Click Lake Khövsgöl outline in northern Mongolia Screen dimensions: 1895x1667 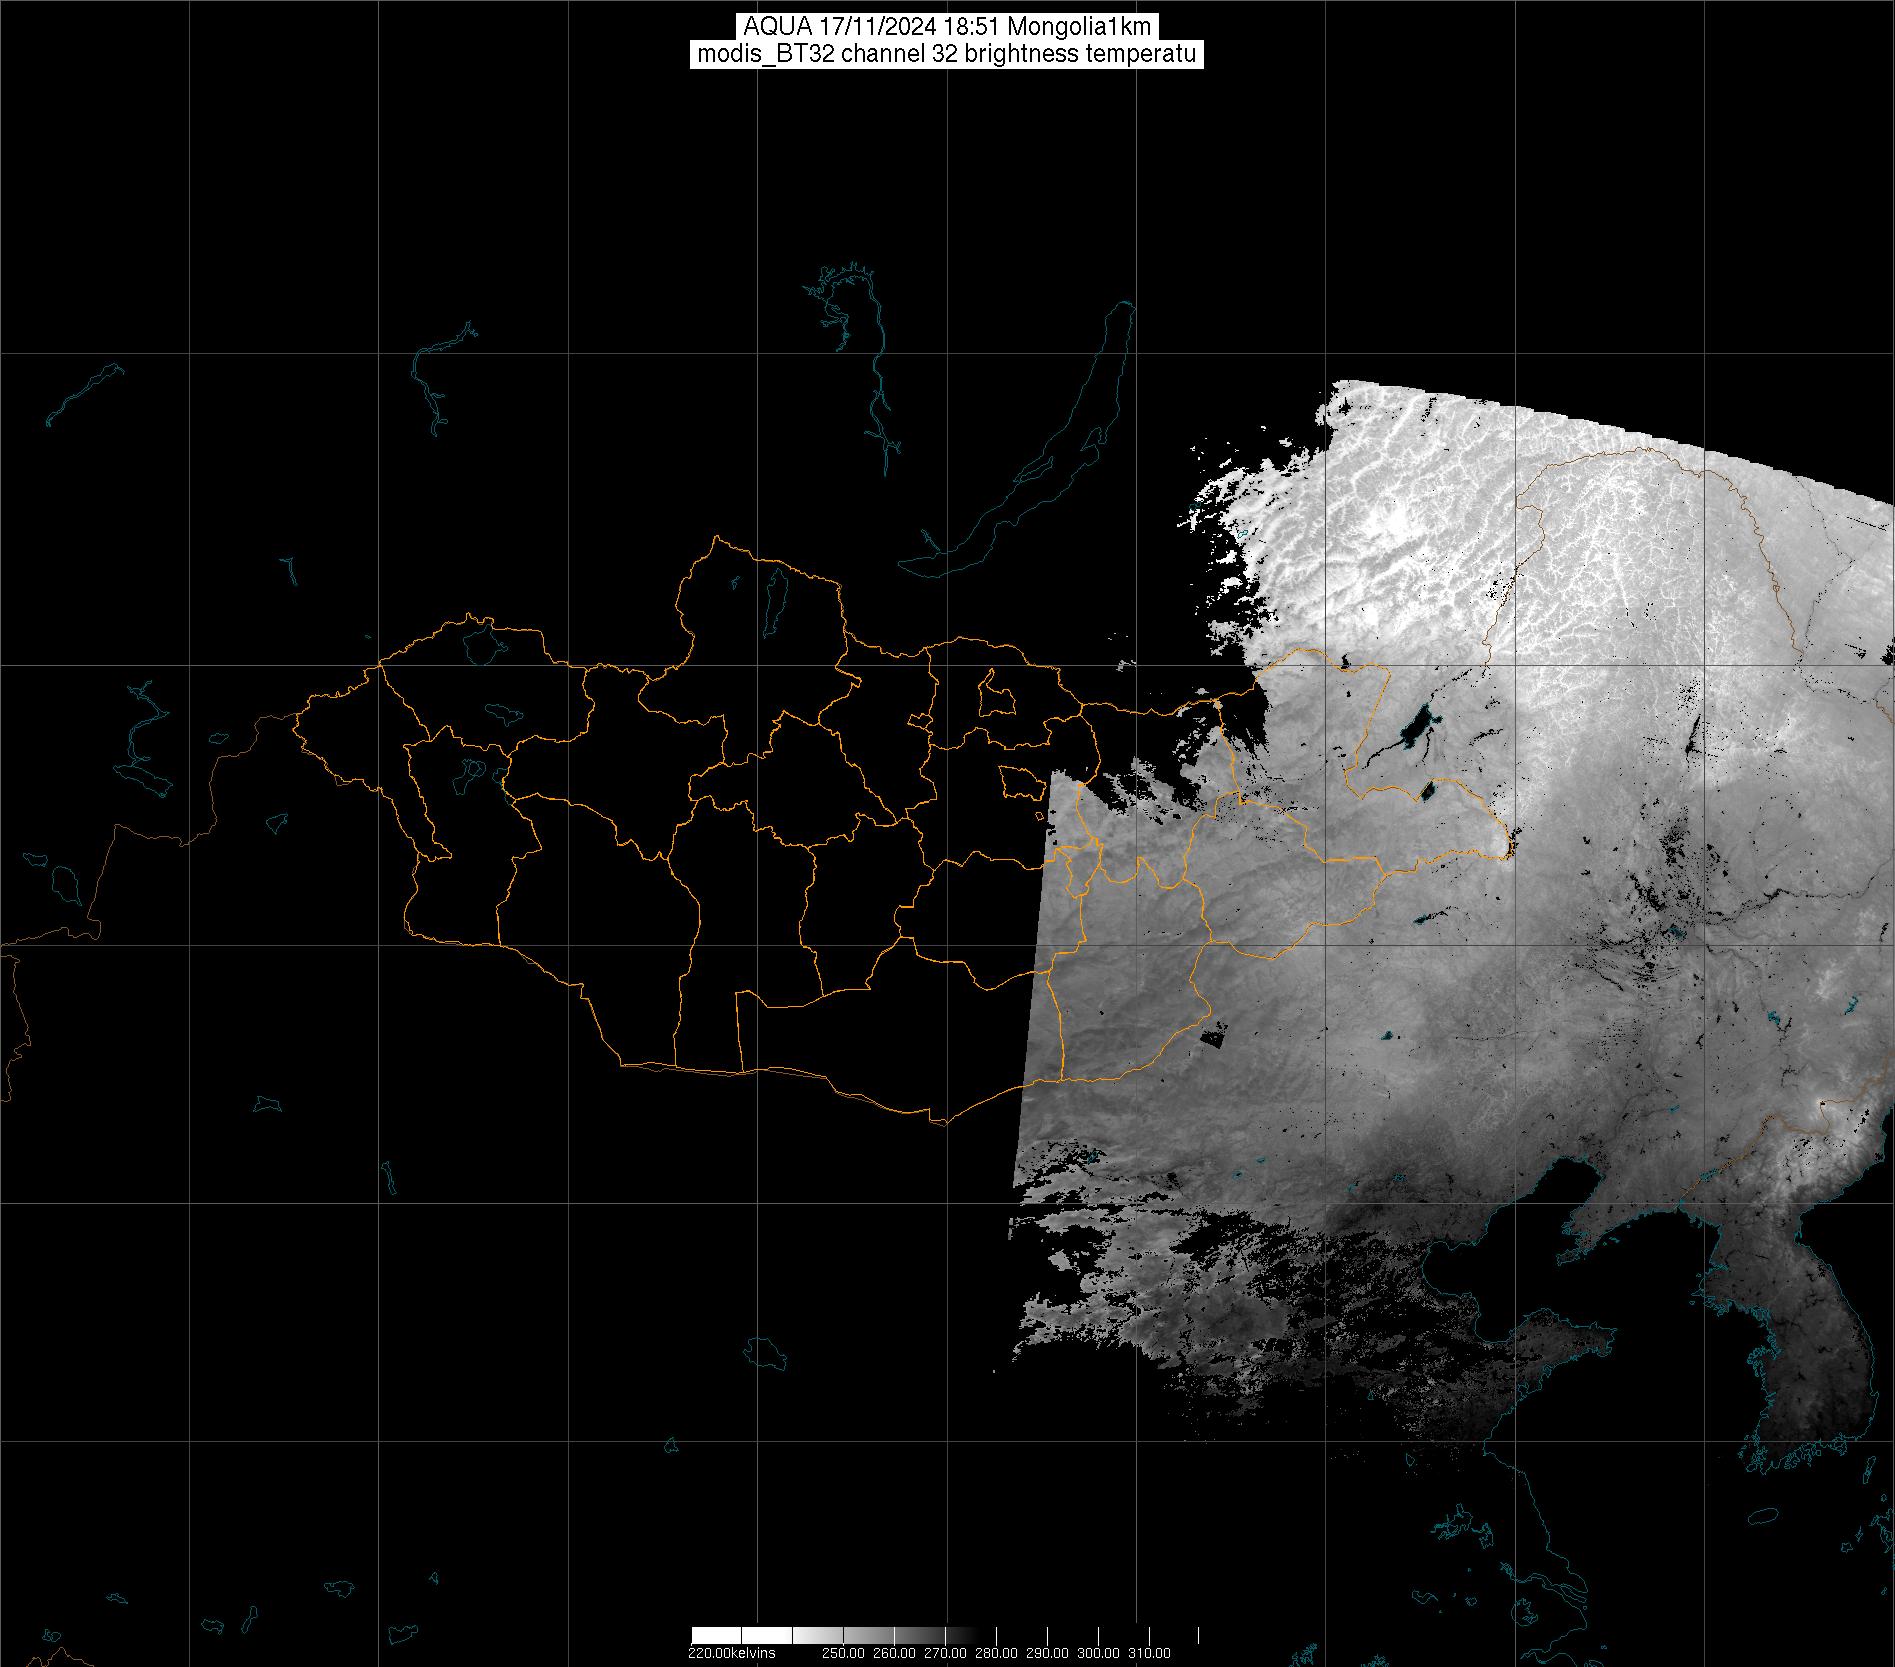tap(774, 596)
